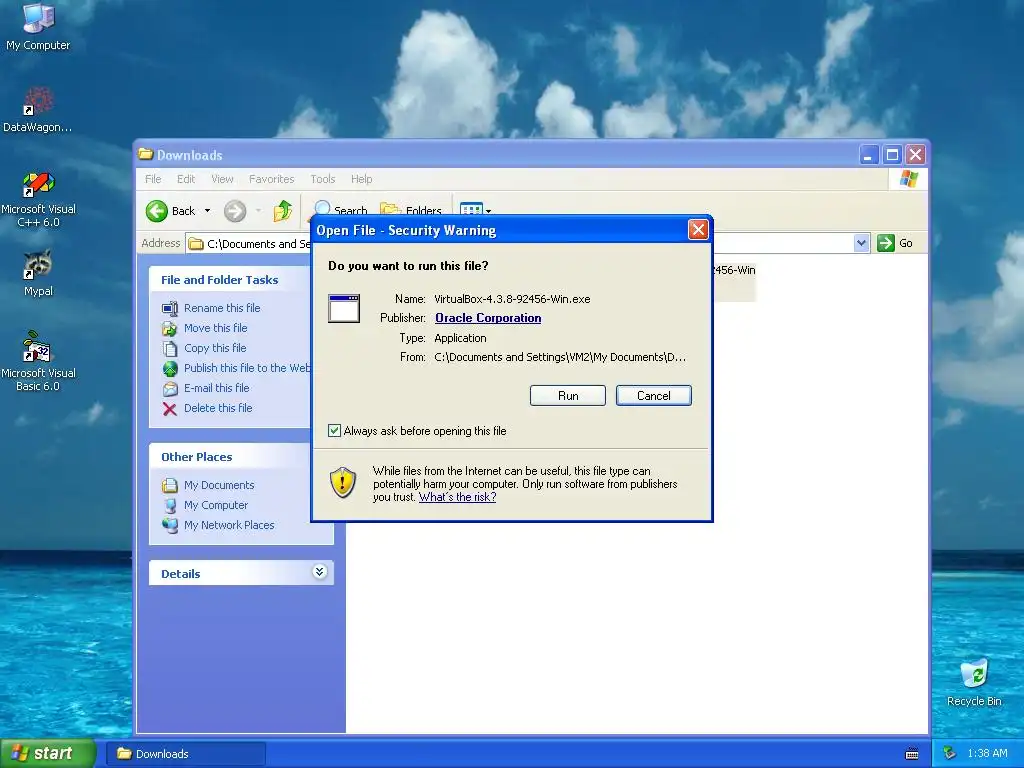Open the DataWagon desktop shortcut
Image resolution: width=1024 pixels, height=768 pixels.
tap(38, 110)
